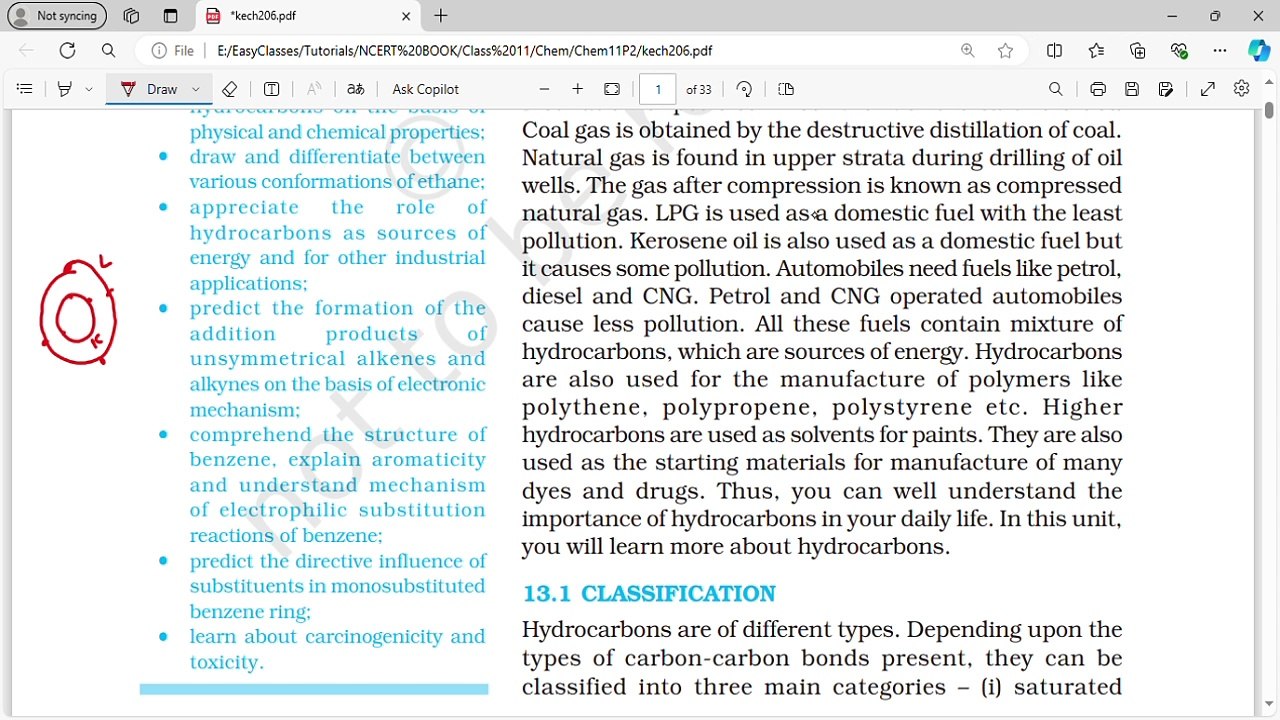Switch the Page view layout

pos(786,89)
